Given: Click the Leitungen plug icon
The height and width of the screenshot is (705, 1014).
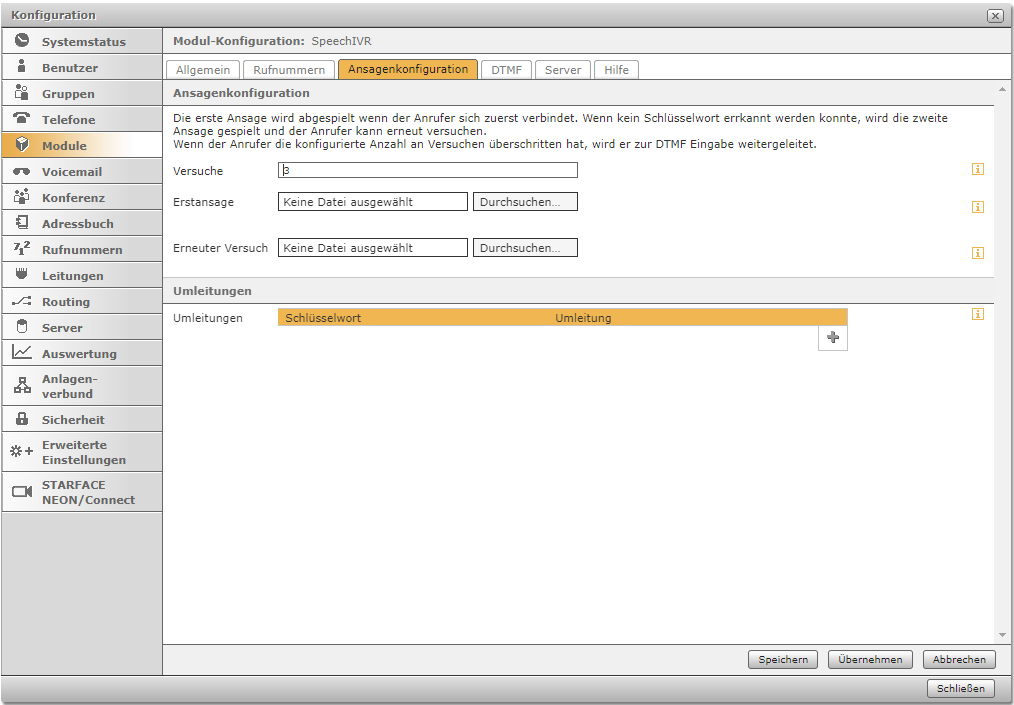Looking at the screenshot, I should (x=22, y=274).
